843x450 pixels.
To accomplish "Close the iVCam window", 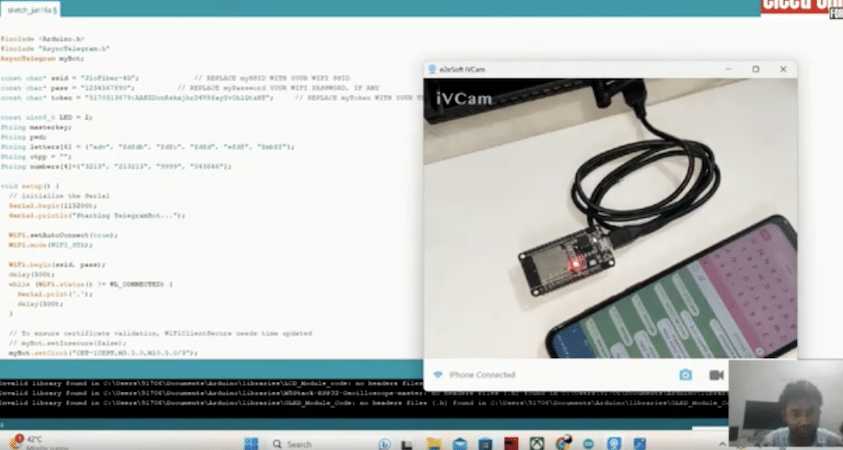I will 783,69.
